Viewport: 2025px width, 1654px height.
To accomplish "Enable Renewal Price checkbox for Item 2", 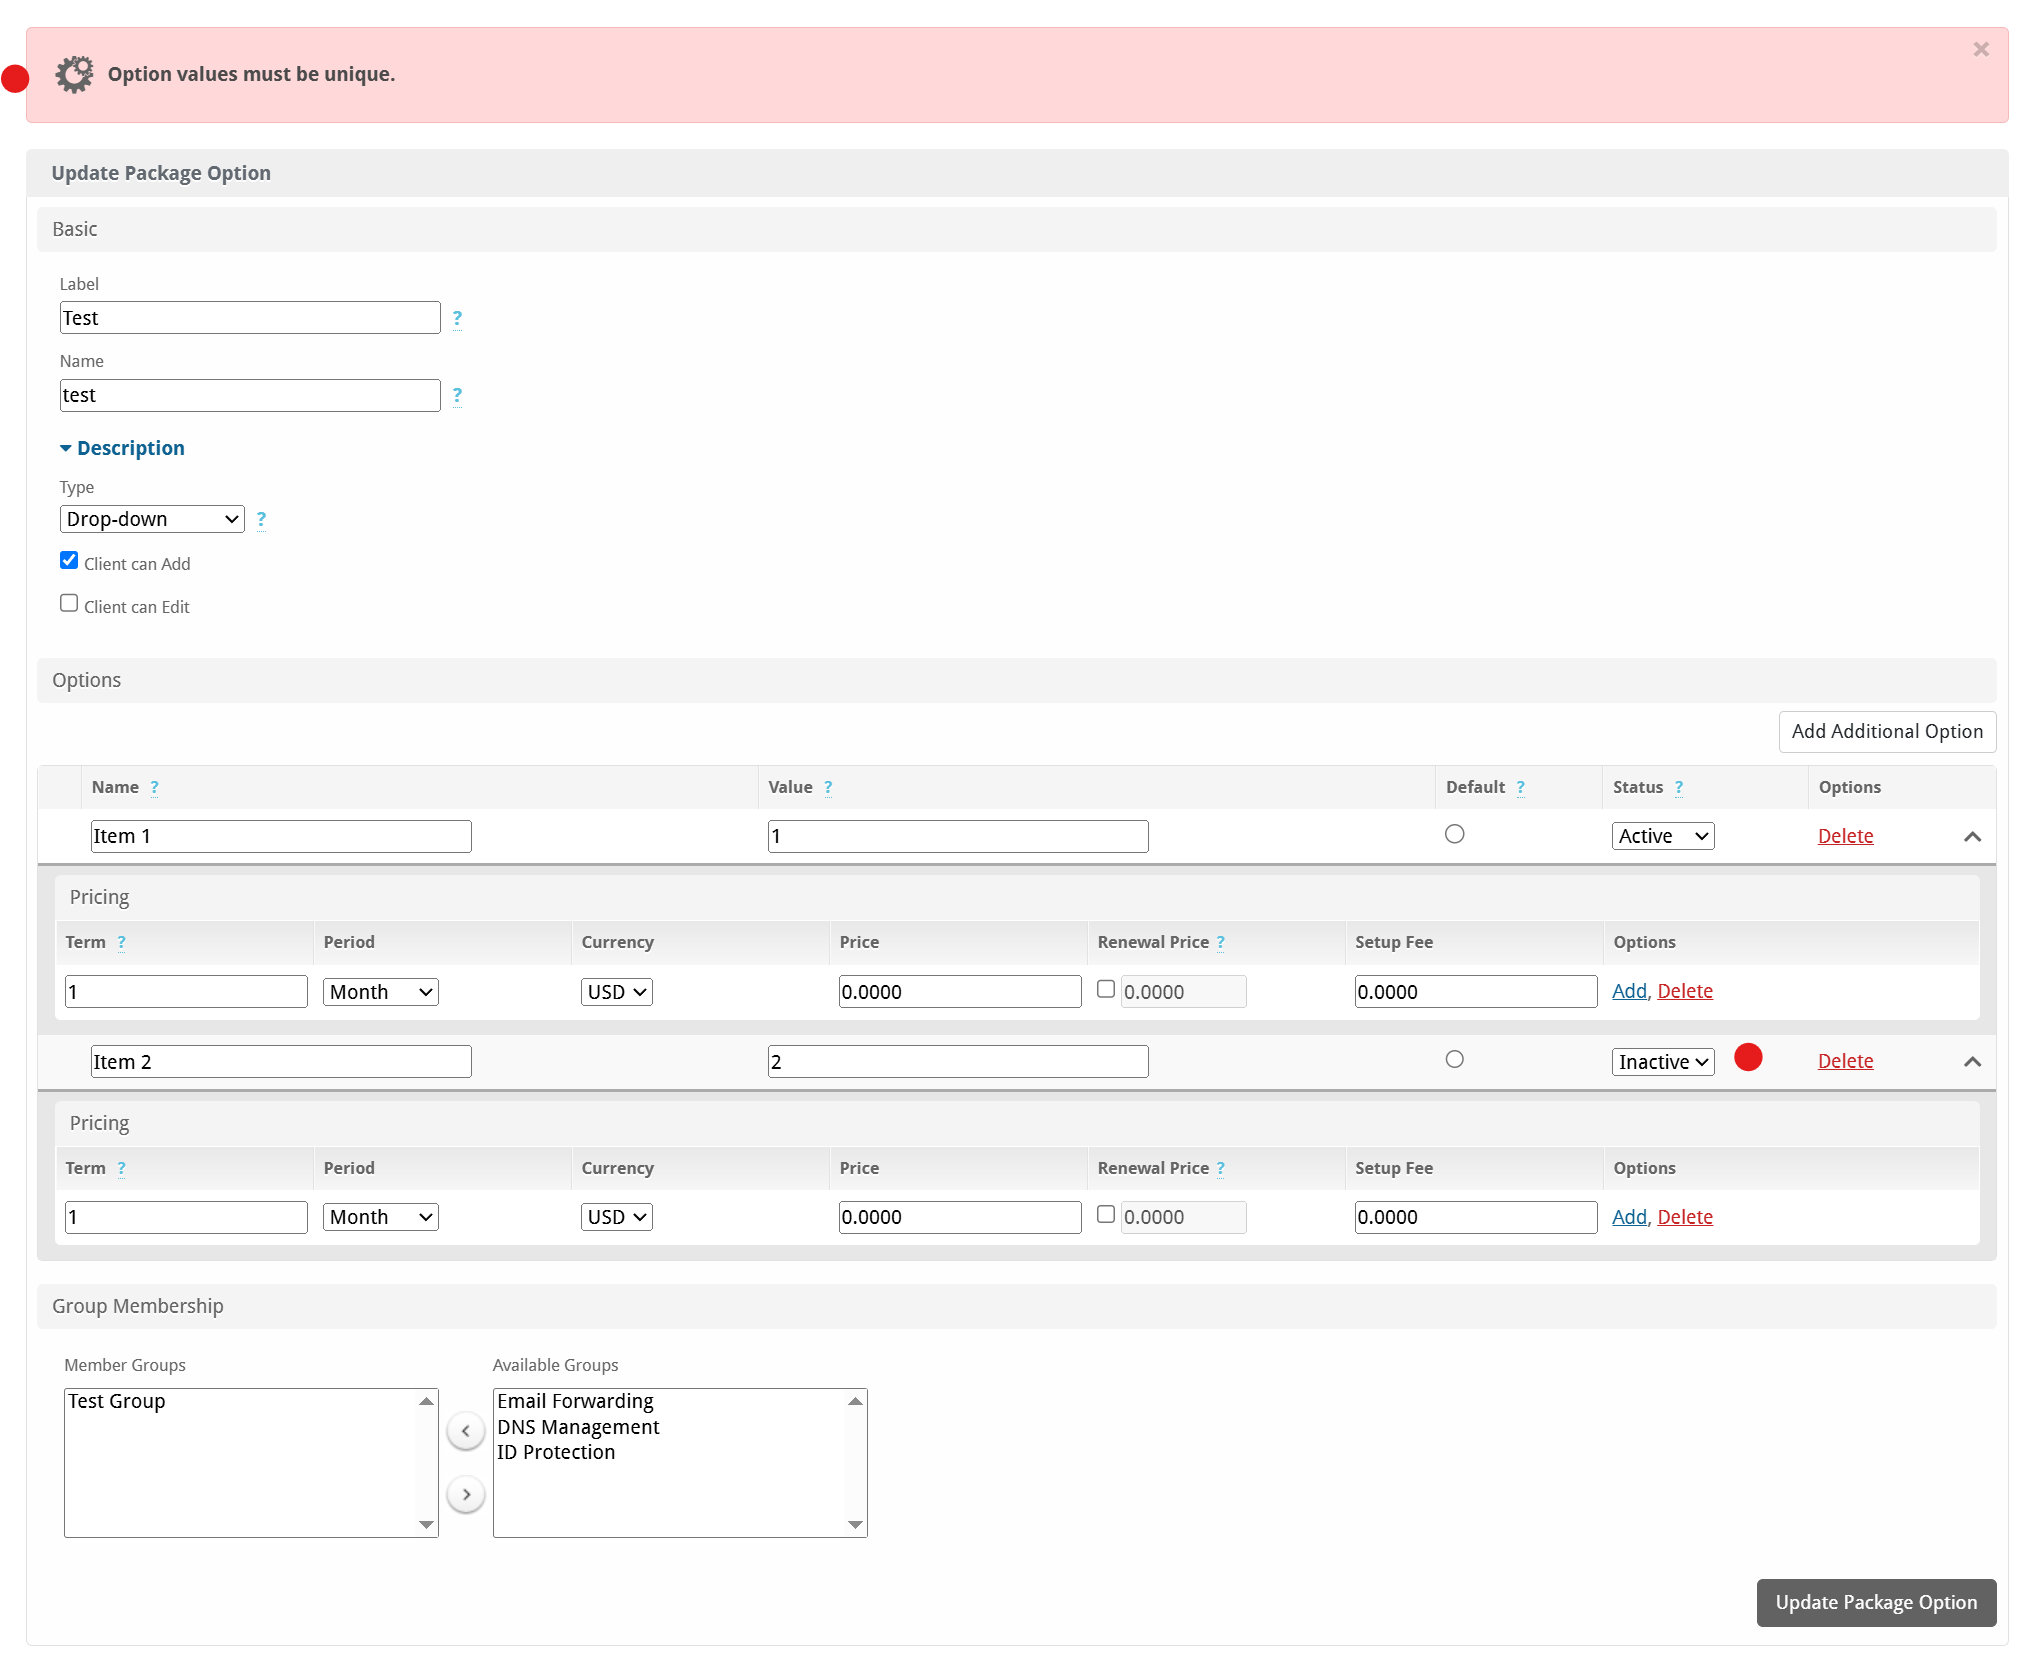I will pyautogui.click(x=1106, y=1214).
